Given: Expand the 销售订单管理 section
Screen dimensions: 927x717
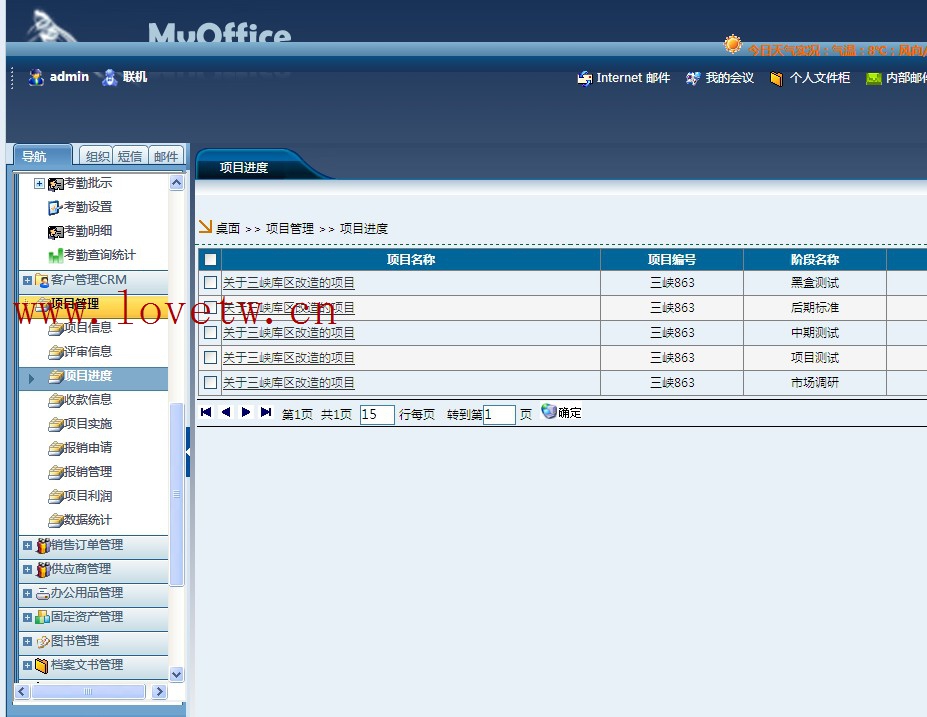Looking at the screenshot, I should (x=28, y=545).
